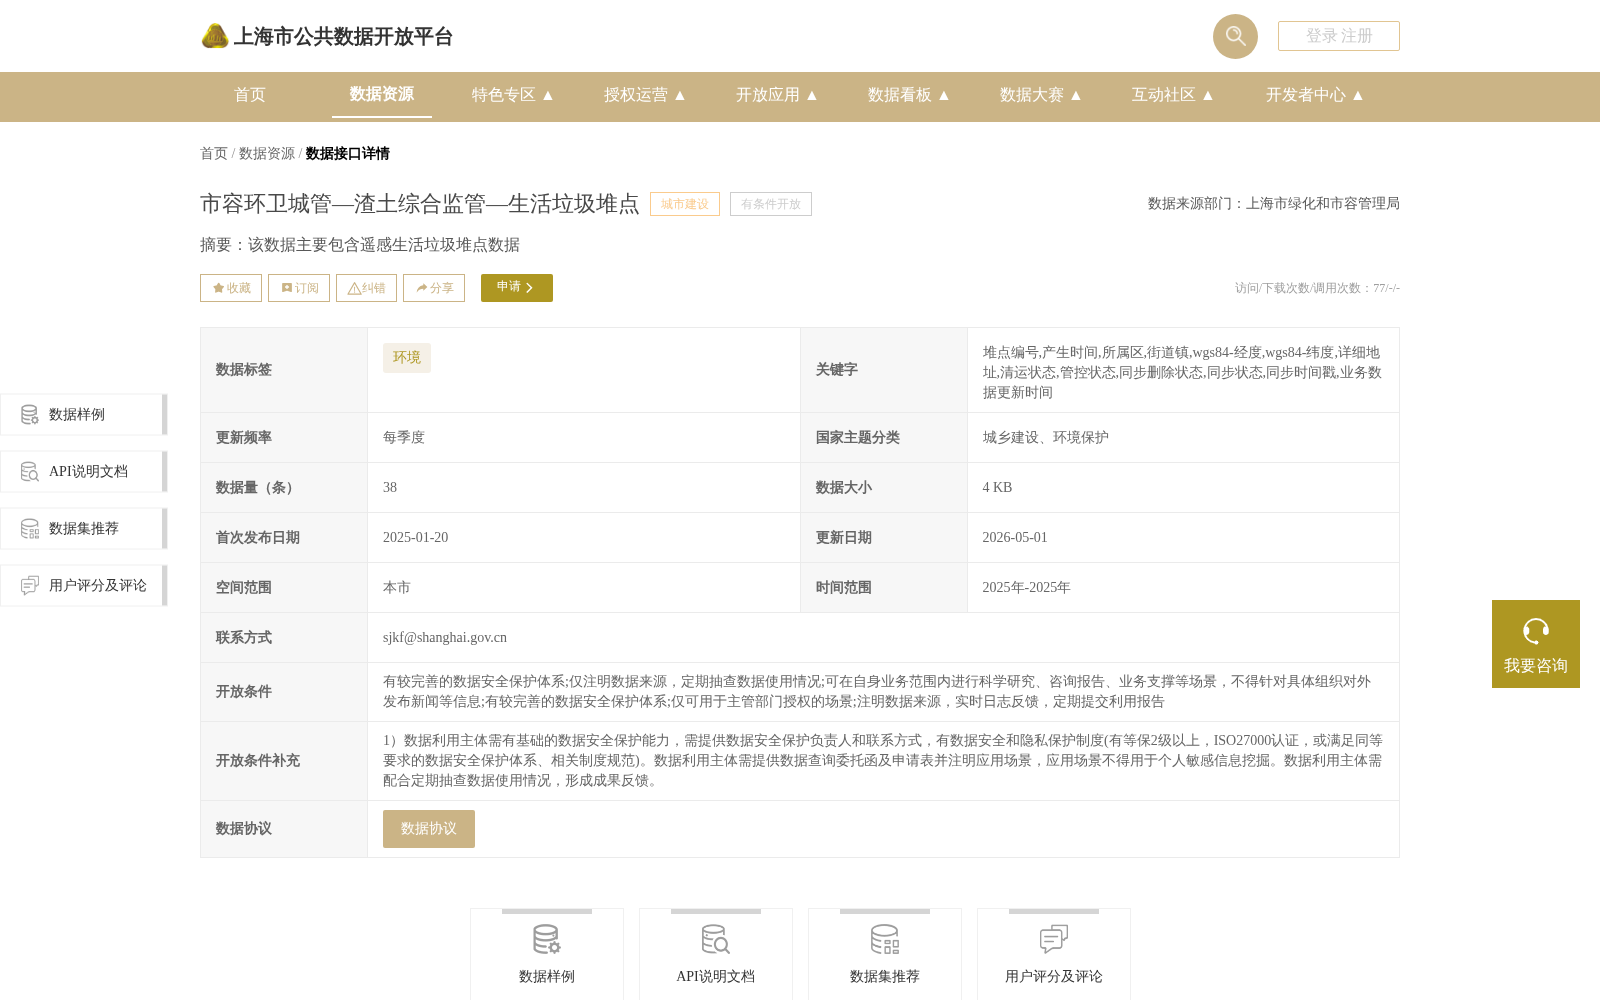Screen dimensions: 1600x1000
Task: Click the 城市建设 category tag
Action: (685, 204)
